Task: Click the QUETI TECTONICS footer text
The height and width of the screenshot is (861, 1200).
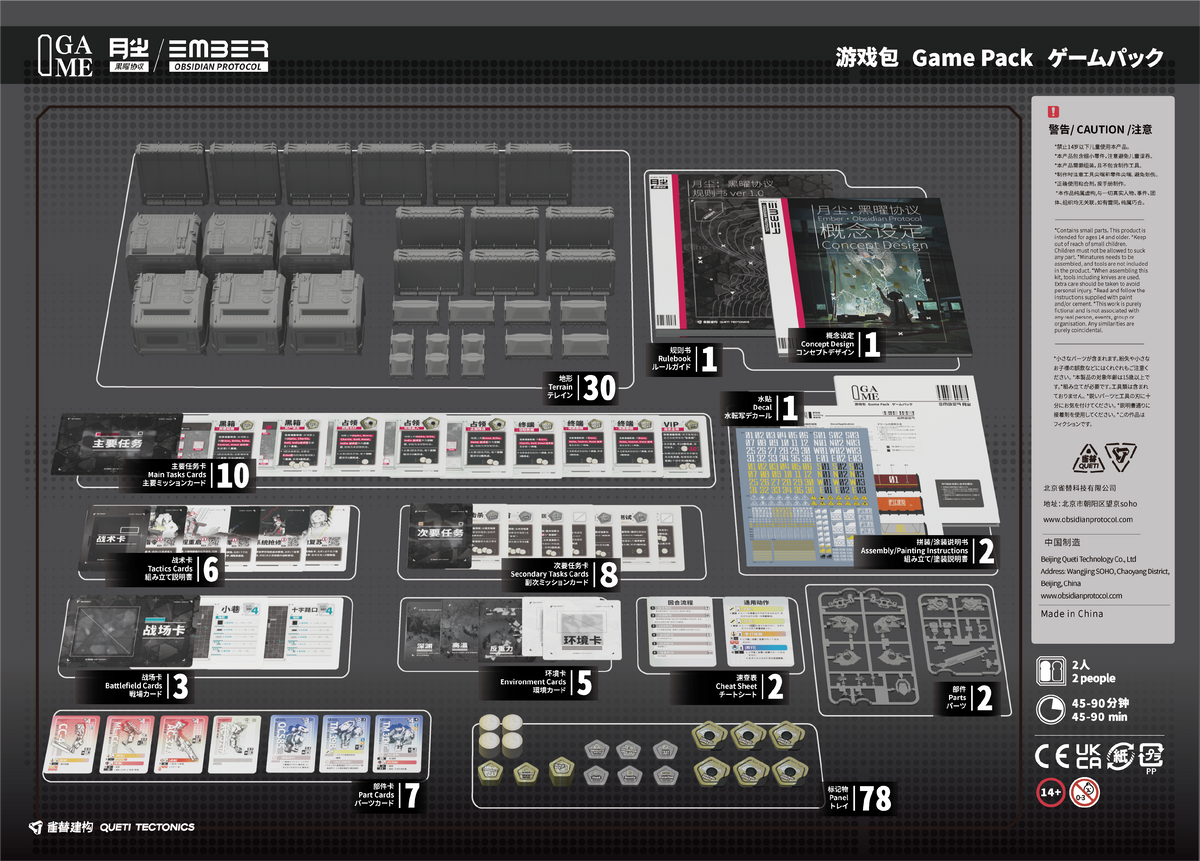Action: (x=147, y=827)
